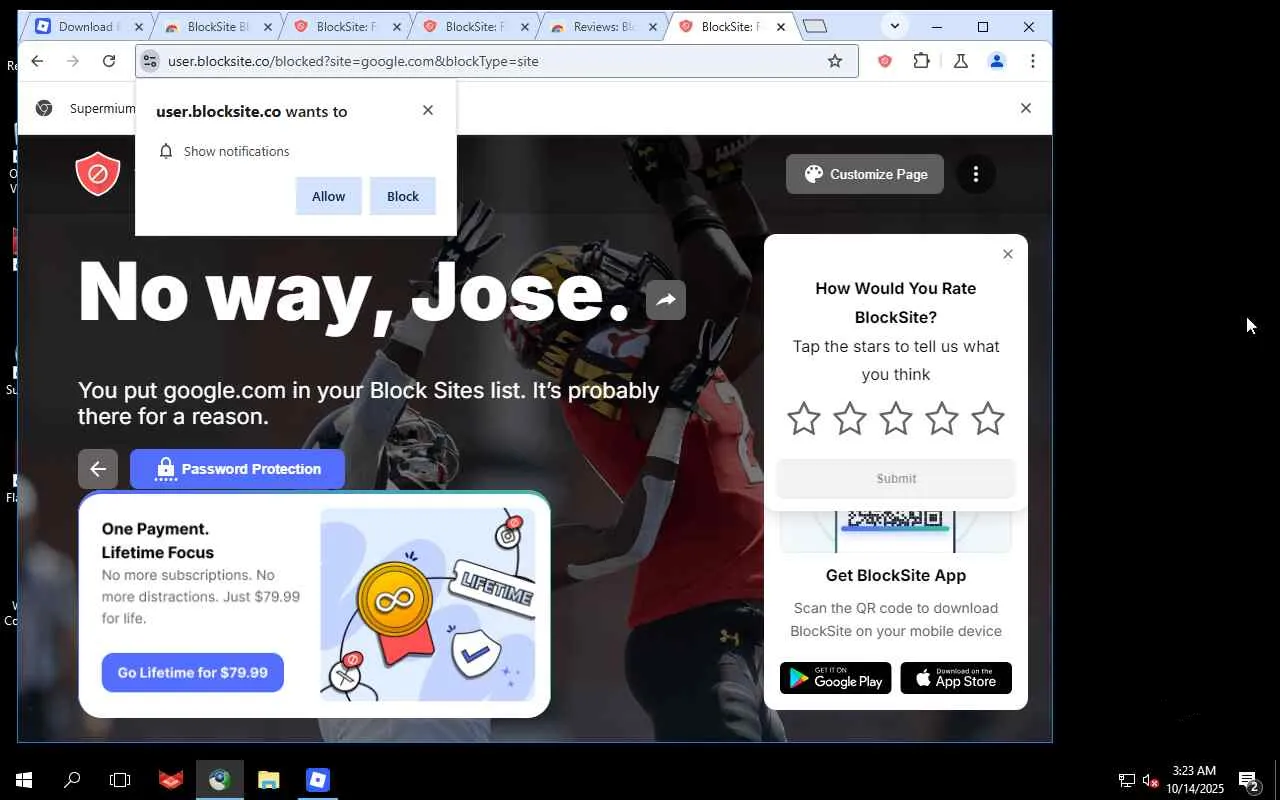The height and width of the screenshot is (800, 1280).
Task: Open network status in system tray
Action: [x=1127, y=780]
